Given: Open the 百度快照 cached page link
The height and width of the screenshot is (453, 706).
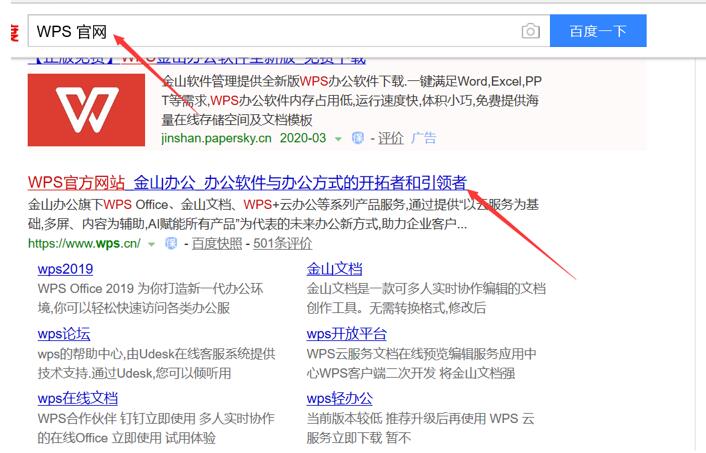Looking at the screenshot, I should pyautogui.click(x=217, y=244).
